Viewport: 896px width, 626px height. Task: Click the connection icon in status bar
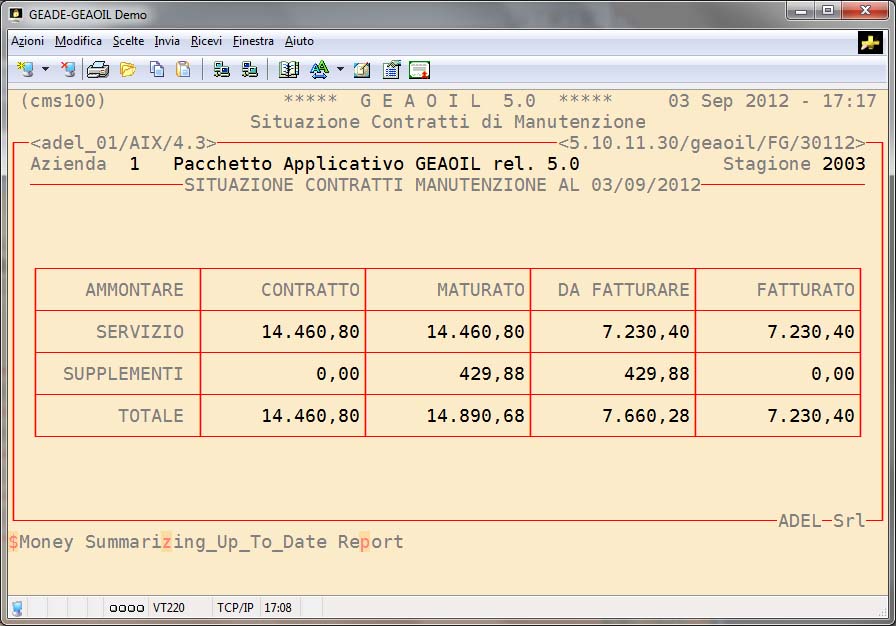pyautogui.click(x=17, y=607)
